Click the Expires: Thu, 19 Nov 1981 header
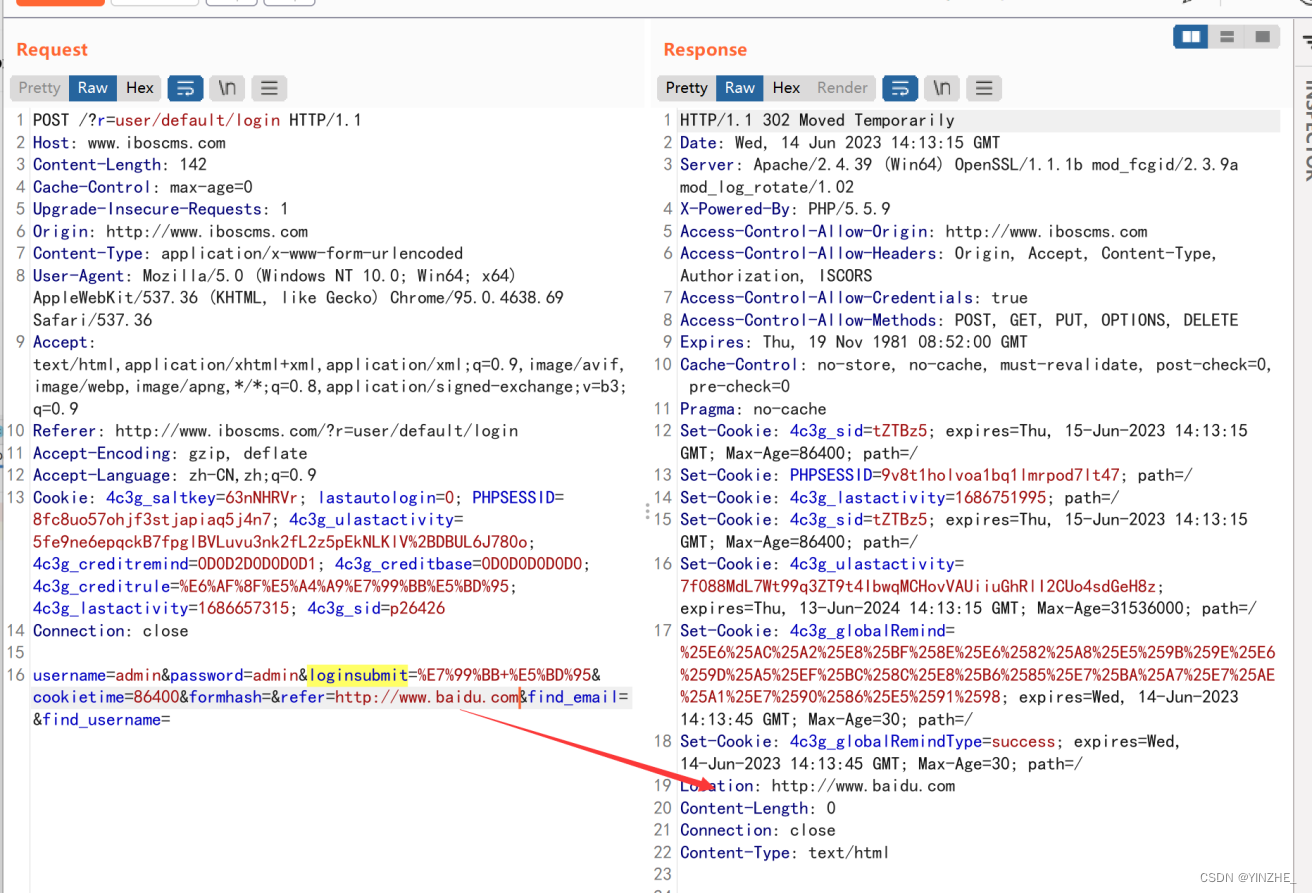Image resolution: width=1312 pixels, height=893 pixels. (854, 342)
